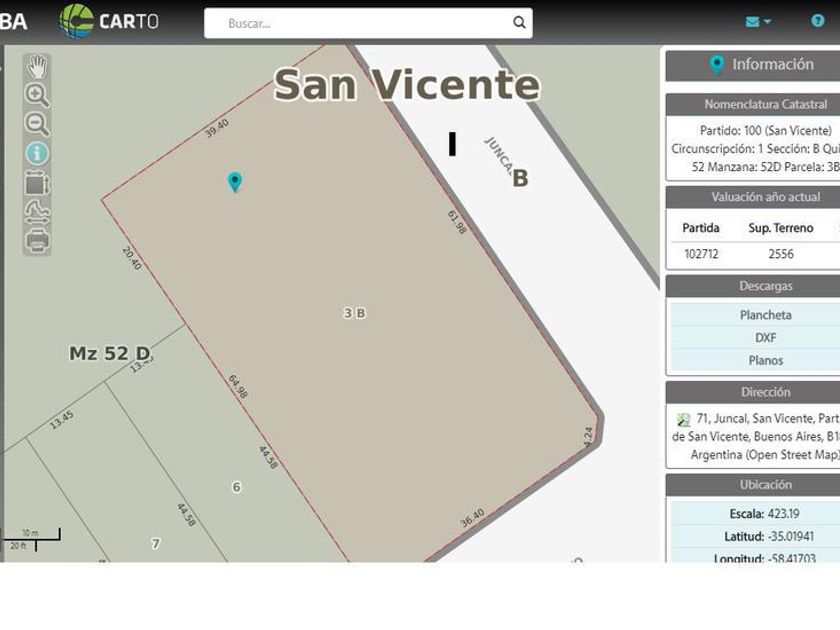
Task: Select the pan hand tool
Action: [x=37, y=67]
